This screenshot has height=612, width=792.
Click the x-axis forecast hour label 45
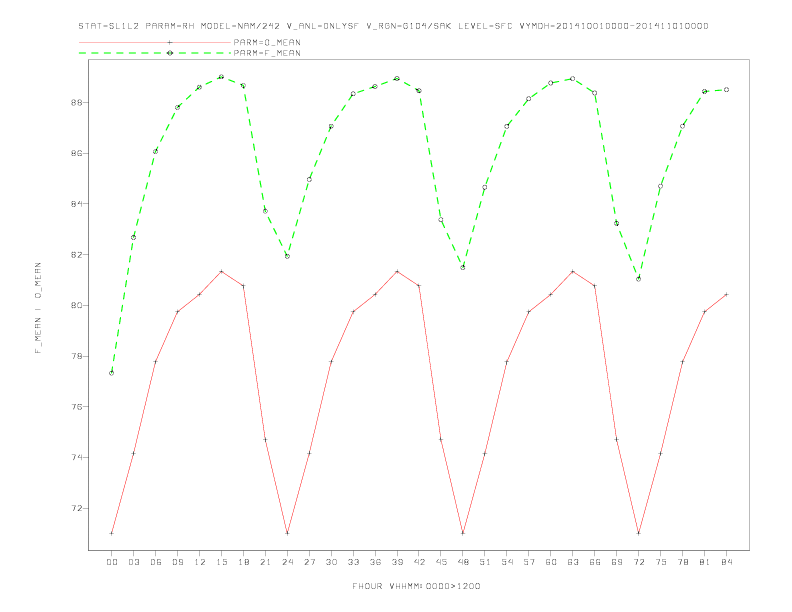coord(441,562)
